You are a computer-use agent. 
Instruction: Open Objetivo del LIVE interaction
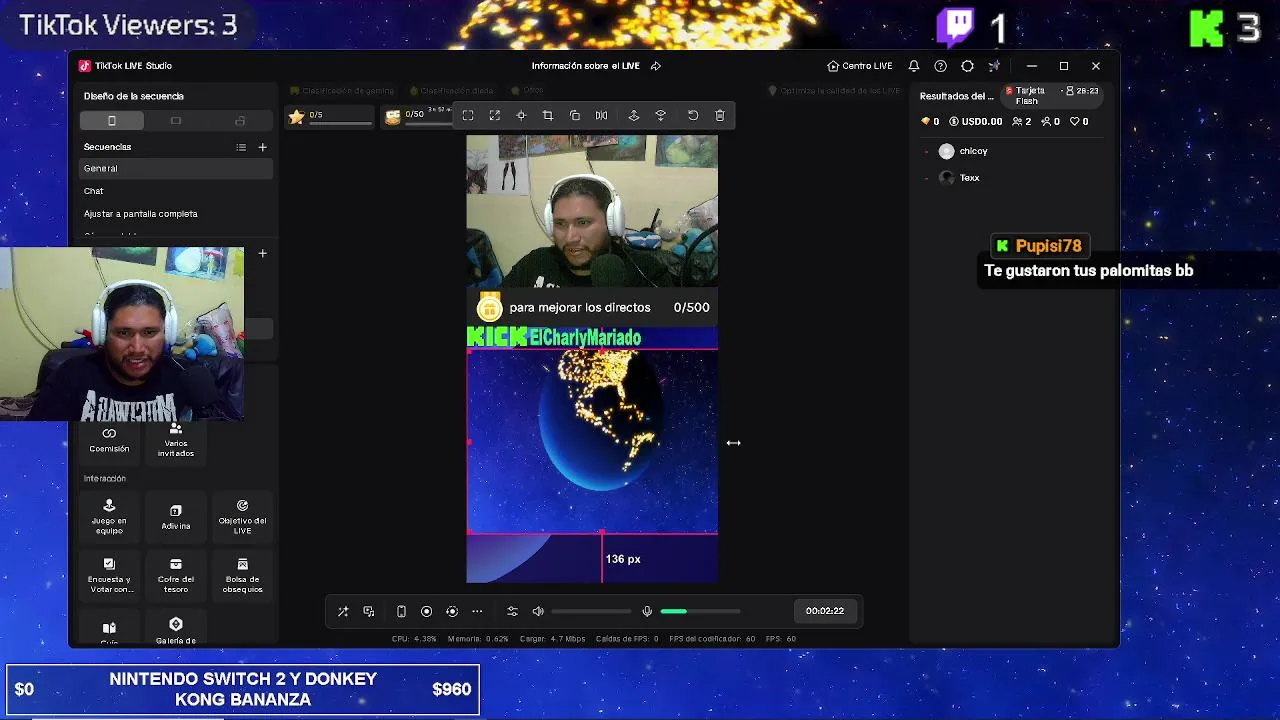point(242,517)
